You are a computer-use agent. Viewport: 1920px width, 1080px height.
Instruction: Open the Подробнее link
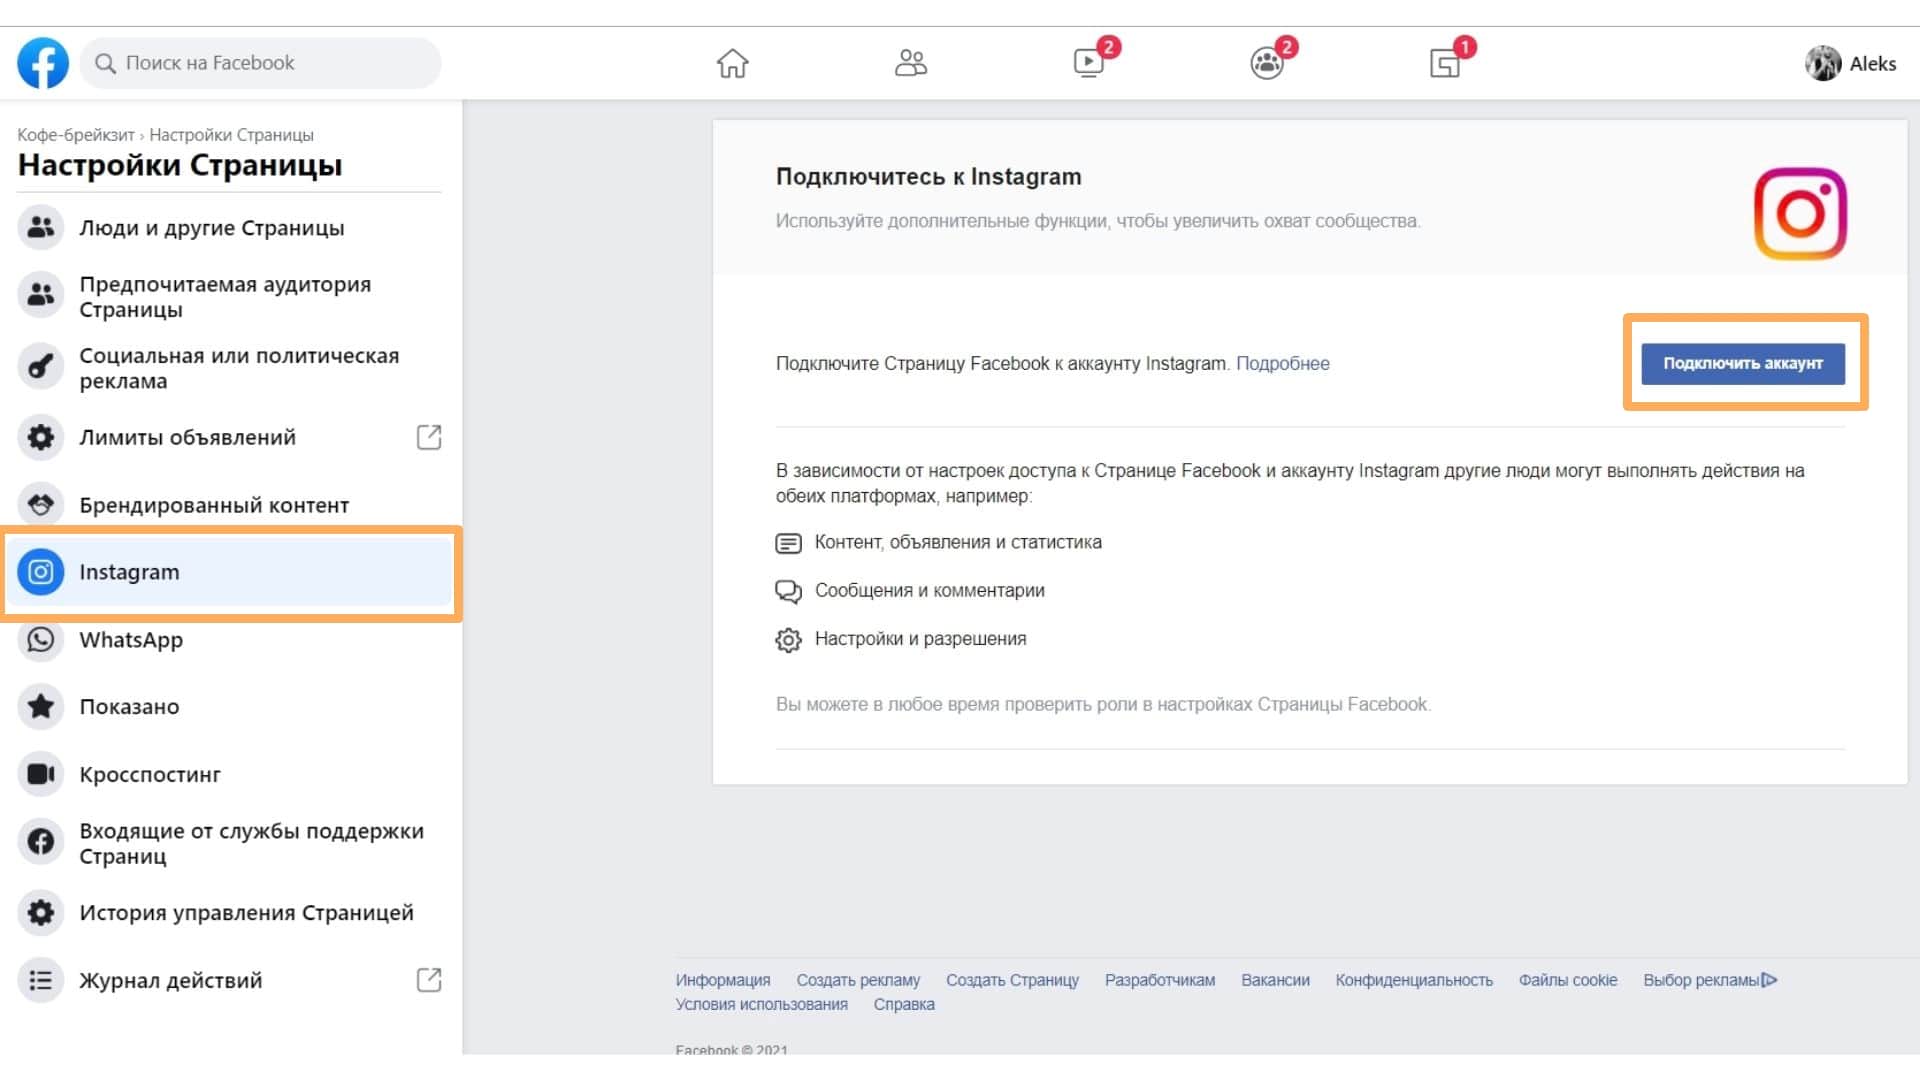tap(1283, 364)
